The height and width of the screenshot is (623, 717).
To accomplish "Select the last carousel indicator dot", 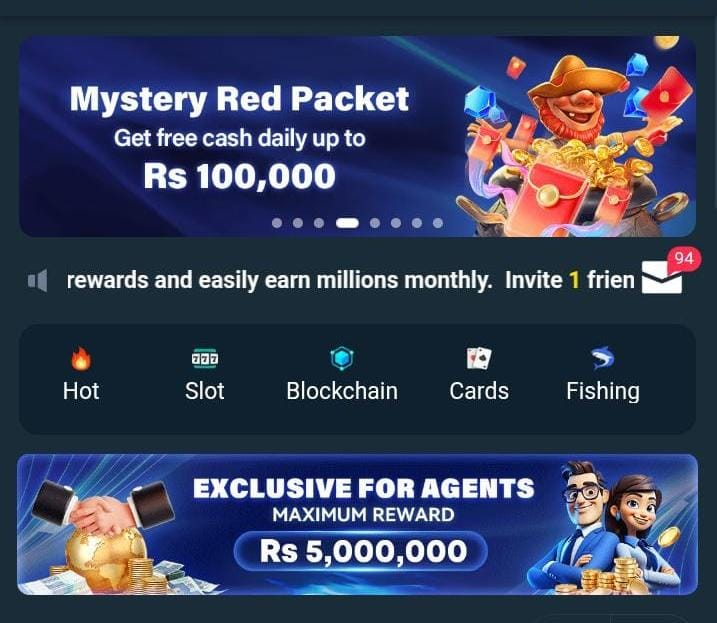I will [438, 223].
